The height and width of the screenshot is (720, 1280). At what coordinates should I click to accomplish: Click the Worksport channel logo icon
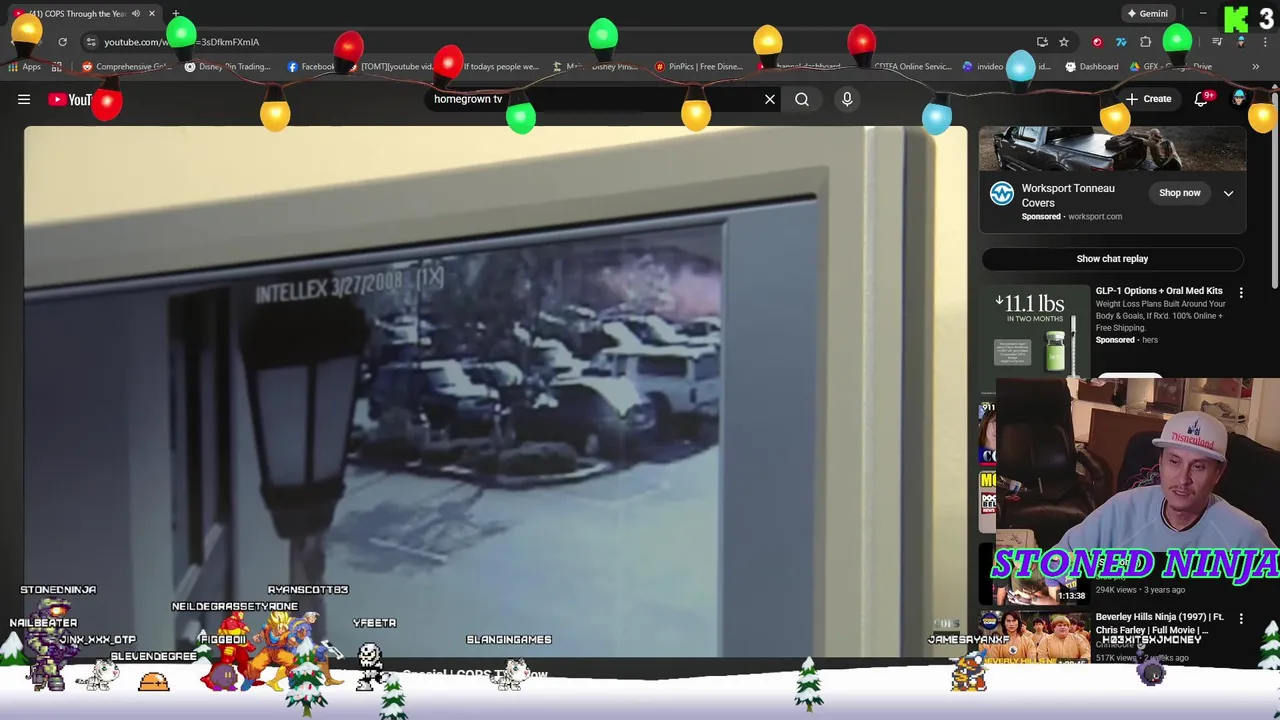pos(1001,194)
